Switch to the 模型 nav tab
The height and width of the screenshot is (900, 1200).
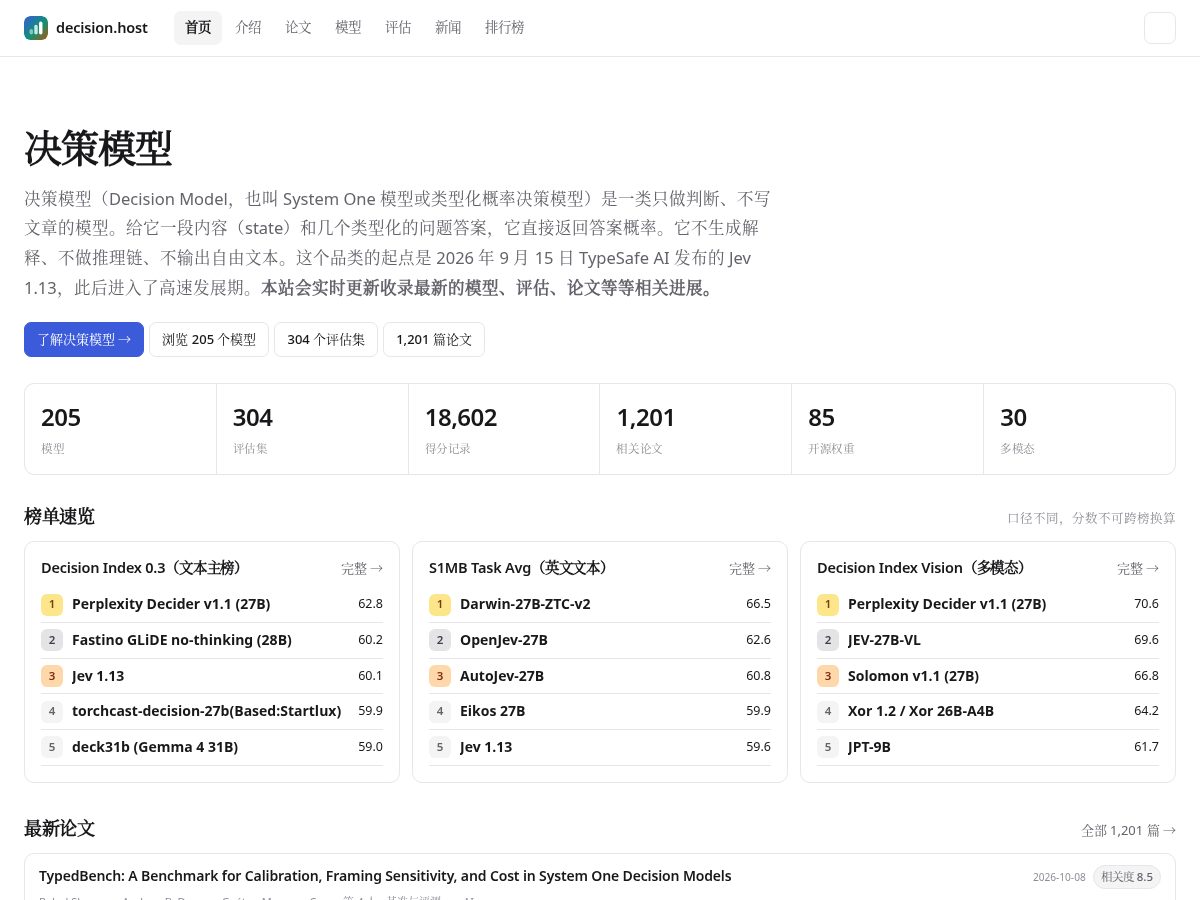click(348, 28)
